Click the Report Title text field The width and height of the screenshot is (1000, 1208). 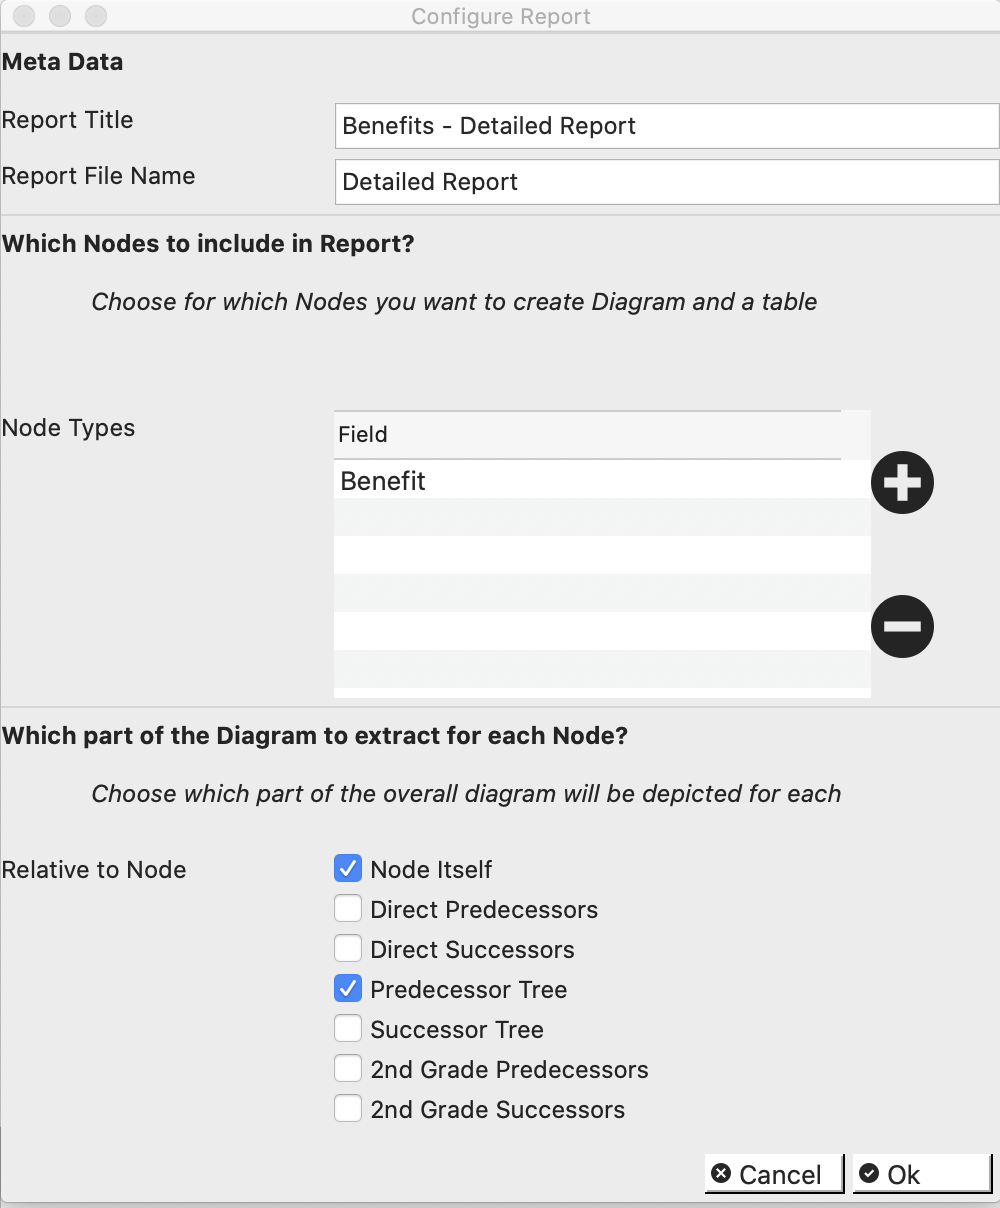pos(666,125)
